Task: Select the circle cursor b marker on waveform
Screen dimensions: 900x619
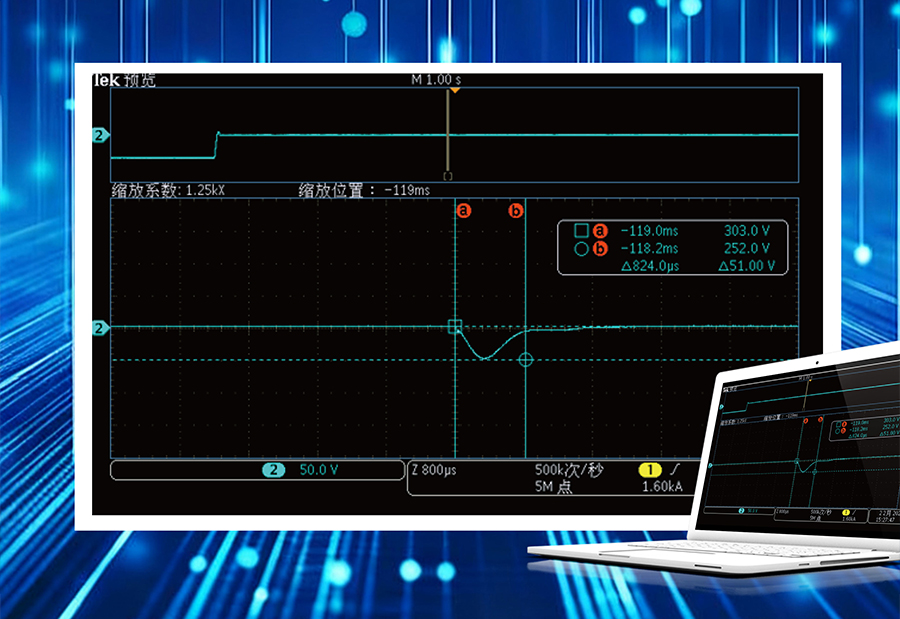Action: [x=526, y=360]
